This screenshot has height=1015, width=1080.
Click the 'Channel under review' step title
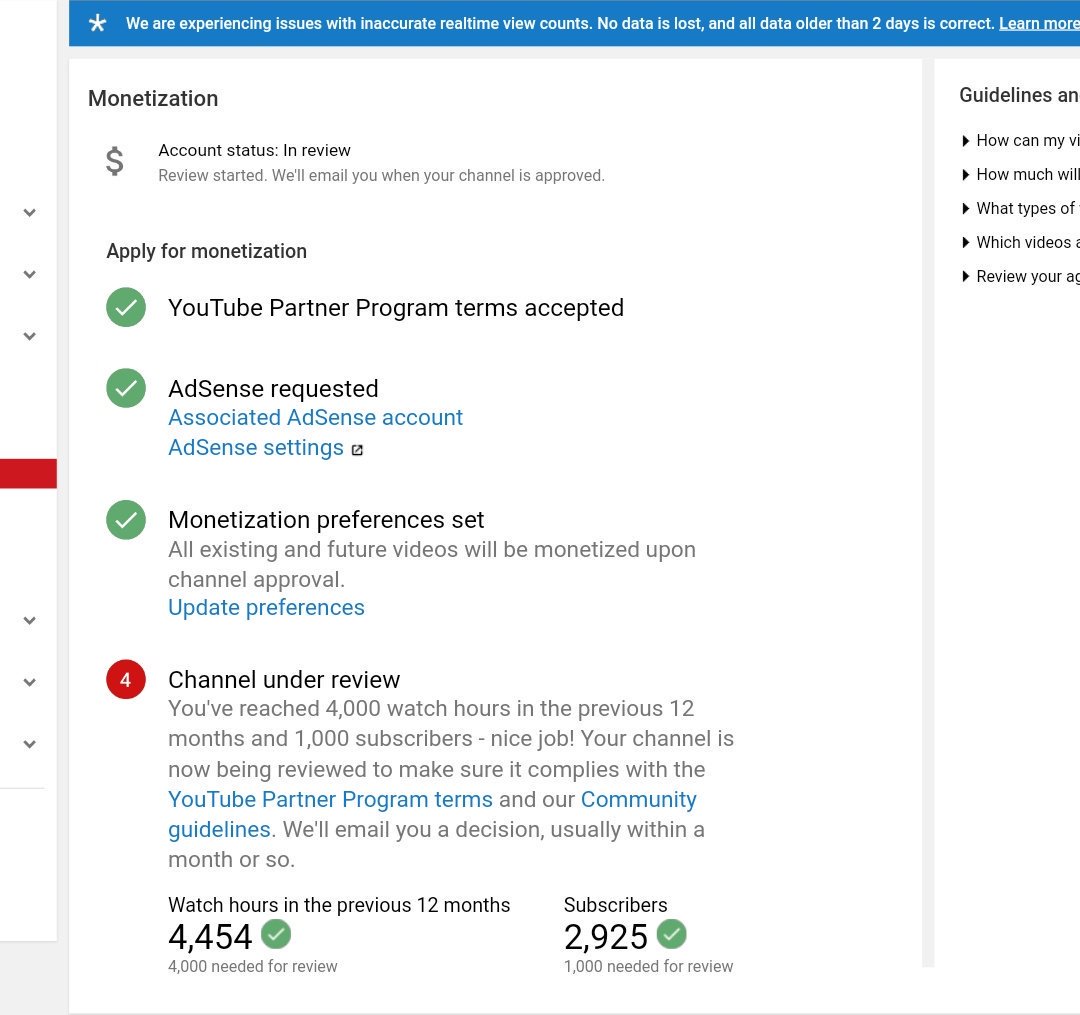pos(284,680)
